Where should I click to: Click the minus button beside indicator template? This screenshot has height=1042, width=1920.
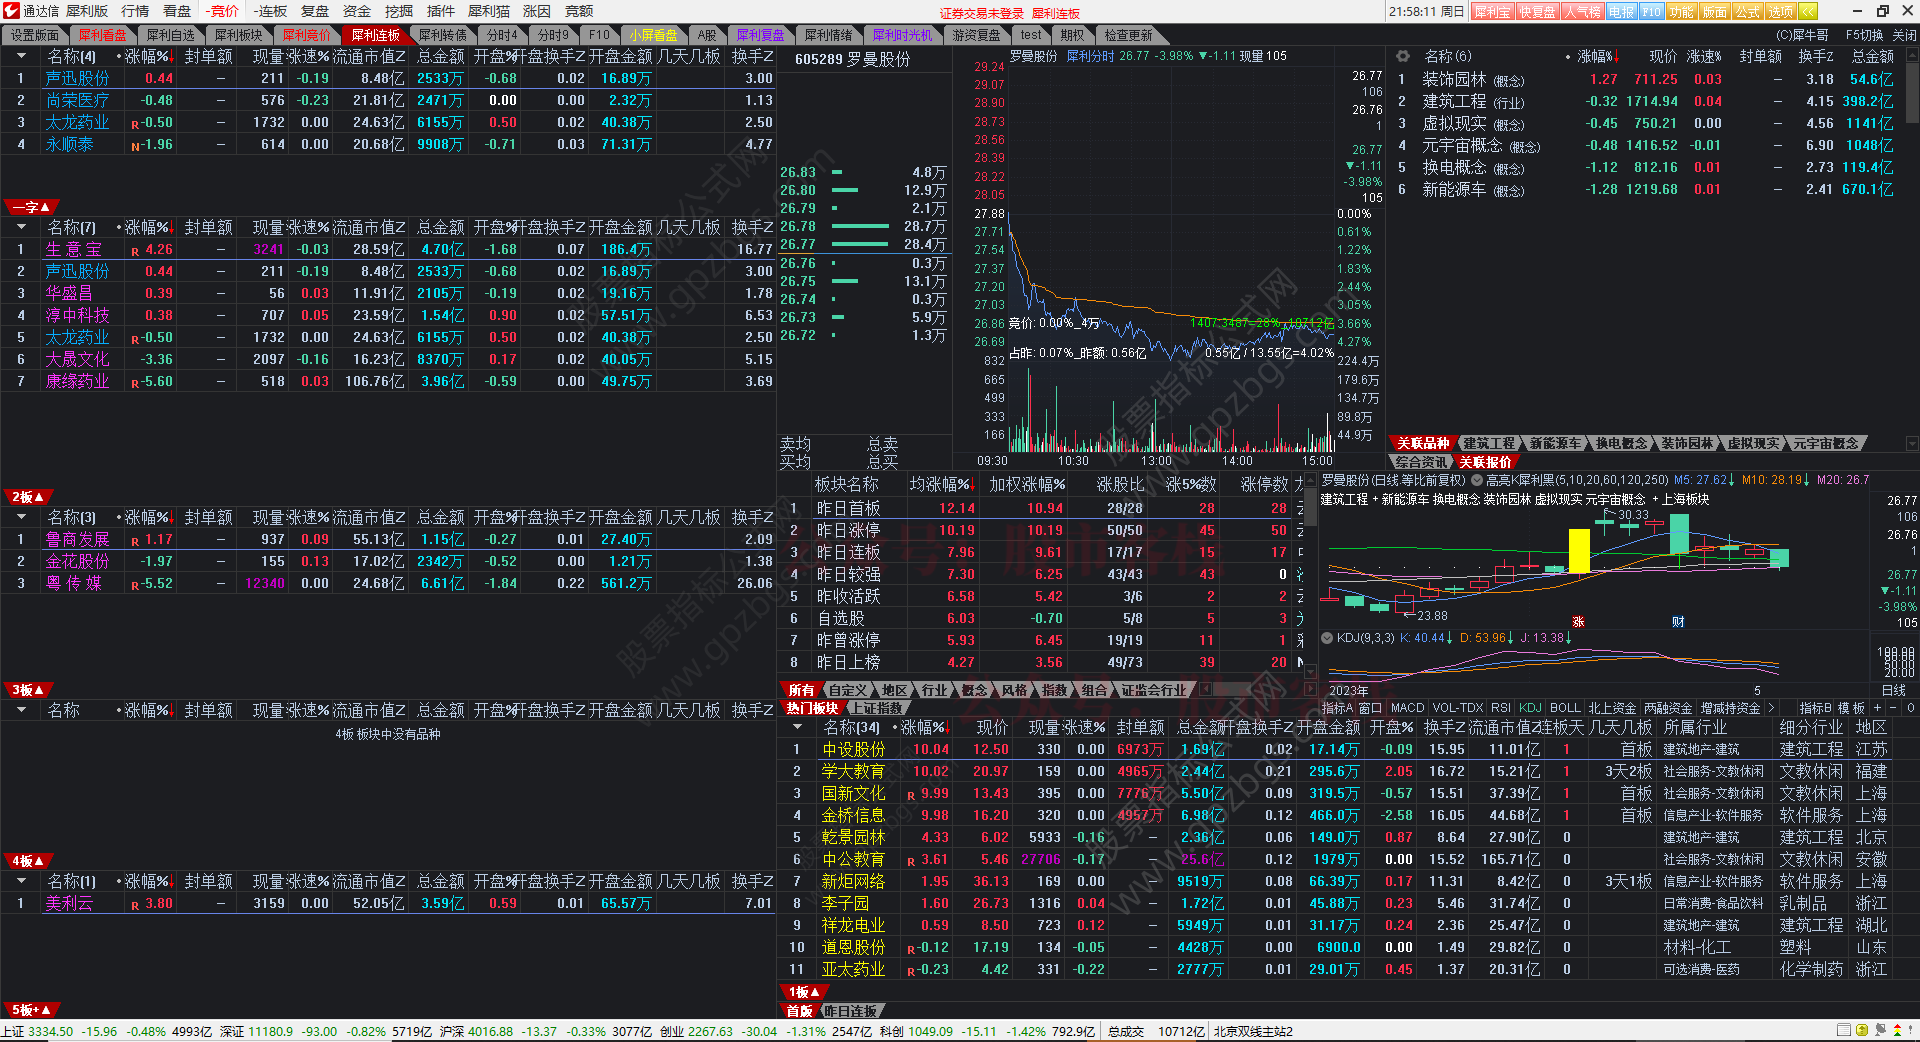[x=1891, y=708]
